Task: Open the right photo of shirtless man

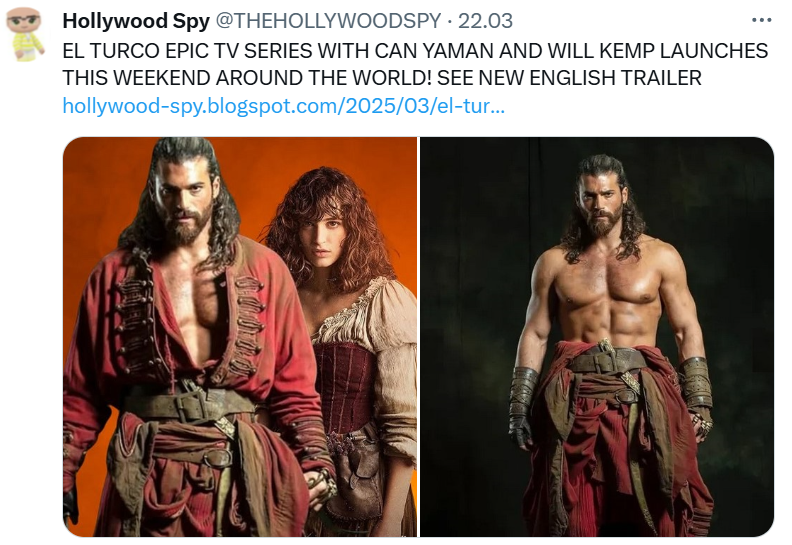Action: pyautogui.click(x=597, y=337)
